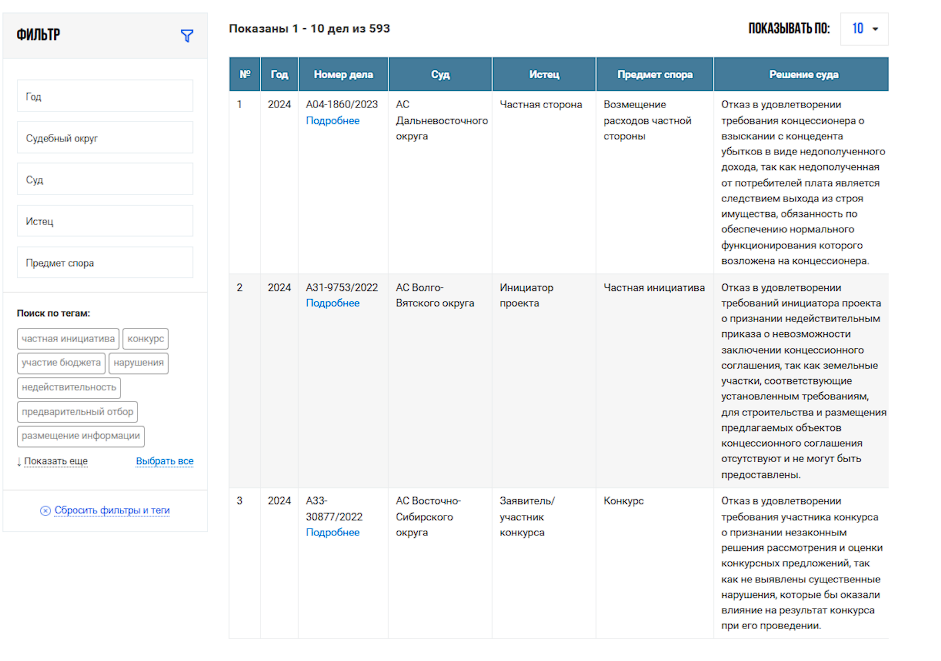Expand more tags via 'Показать еще'
The image size is (941, 661).
click(x=55, y=461)
